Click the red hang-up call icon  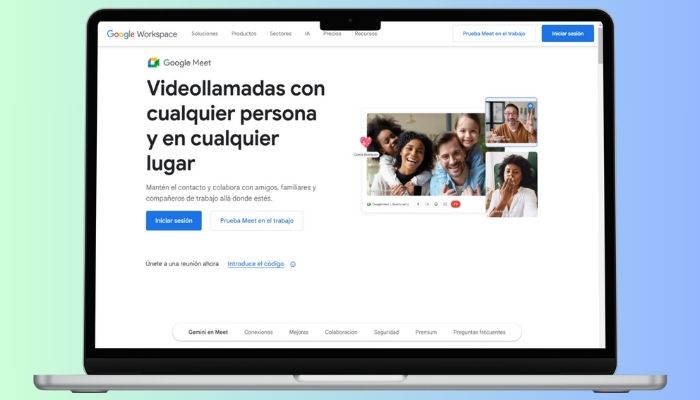point(455,204)
